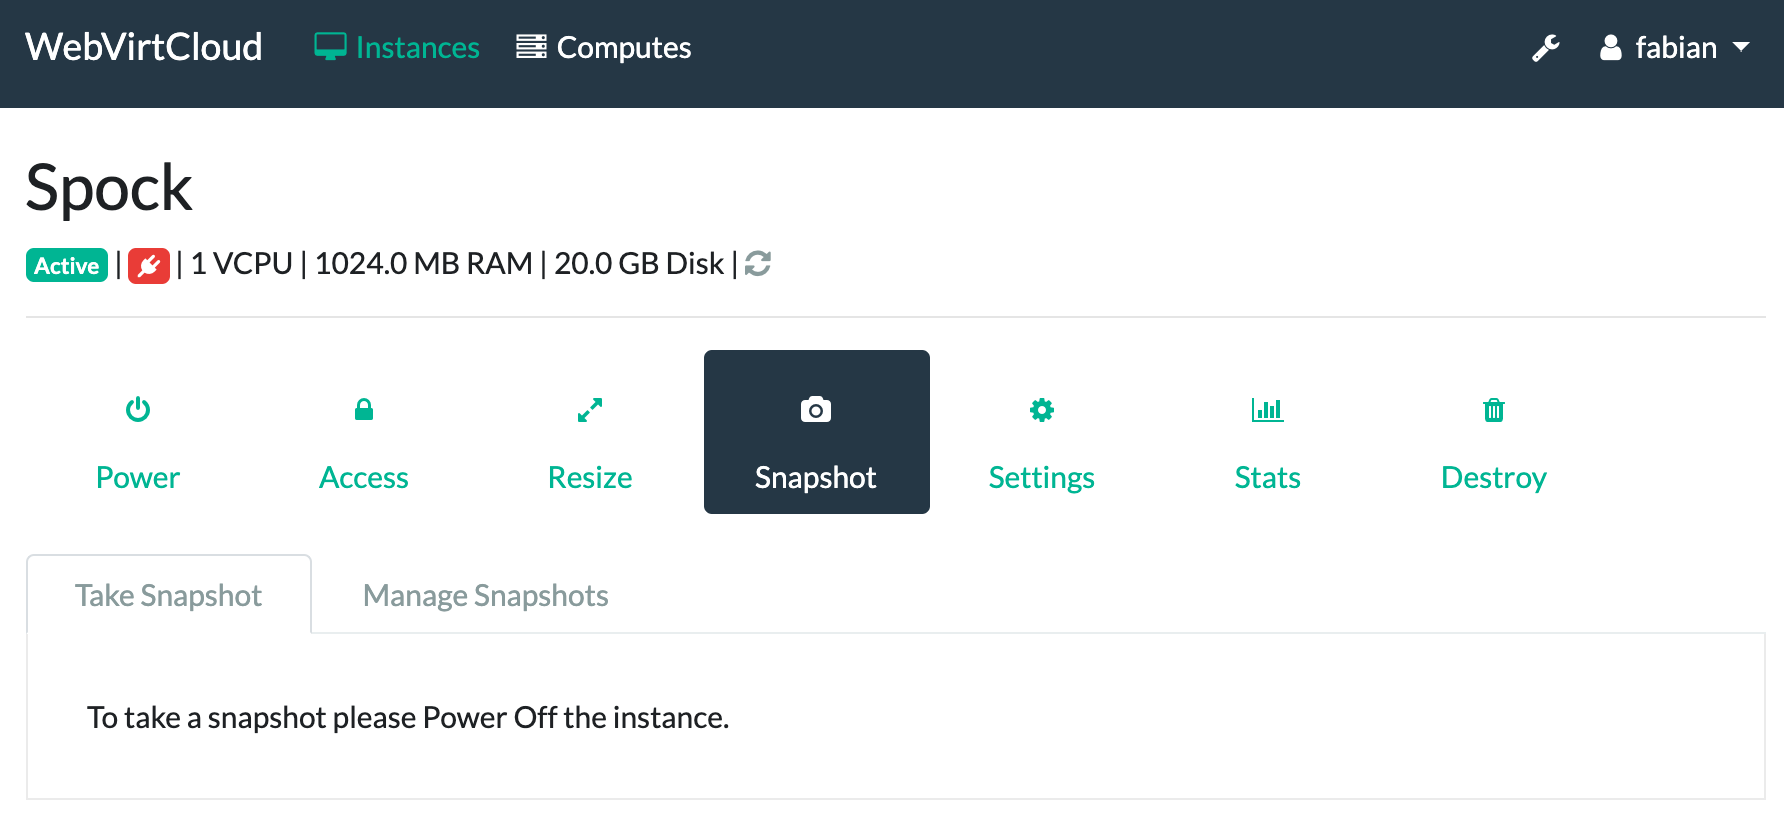Image resolution: width=1784 pixels, height=820 pixels.
Task: Open the Instances menu item
Action: [417, 46]
